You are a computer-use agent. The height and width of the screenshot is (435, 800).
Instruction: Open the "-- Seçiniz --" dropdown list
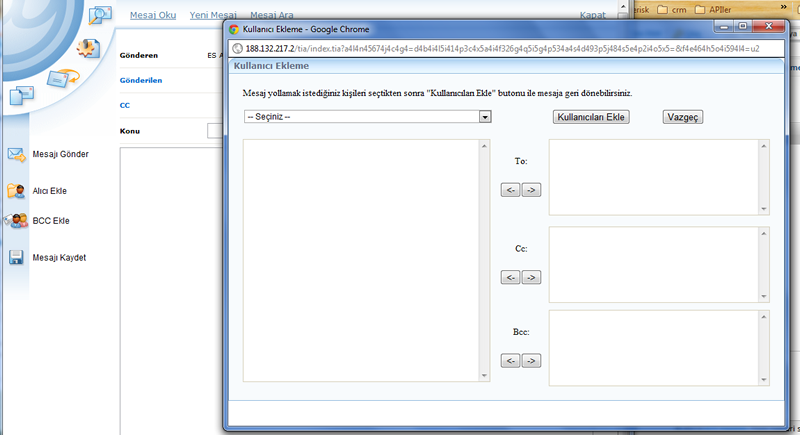(x=368, y=117)
